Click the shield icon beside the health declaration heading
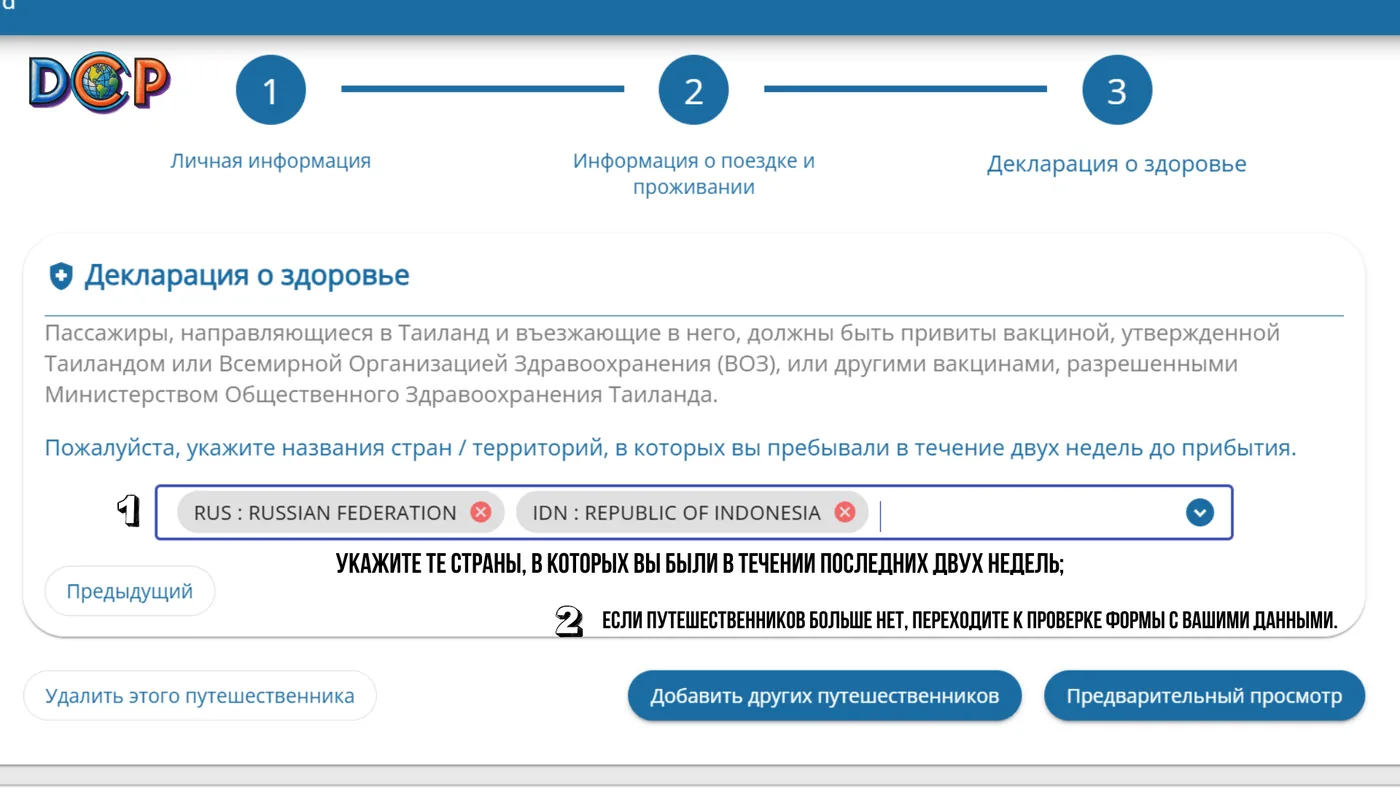The height and width of the screenshot is (788, 1400). 61,276
